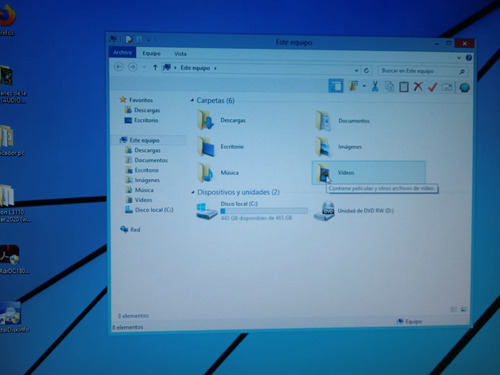Viewport: 500px width, 375px height.
Task: Click quick access New folder icon in title bar
Action: pyautogui.click(x=140, y=40)
